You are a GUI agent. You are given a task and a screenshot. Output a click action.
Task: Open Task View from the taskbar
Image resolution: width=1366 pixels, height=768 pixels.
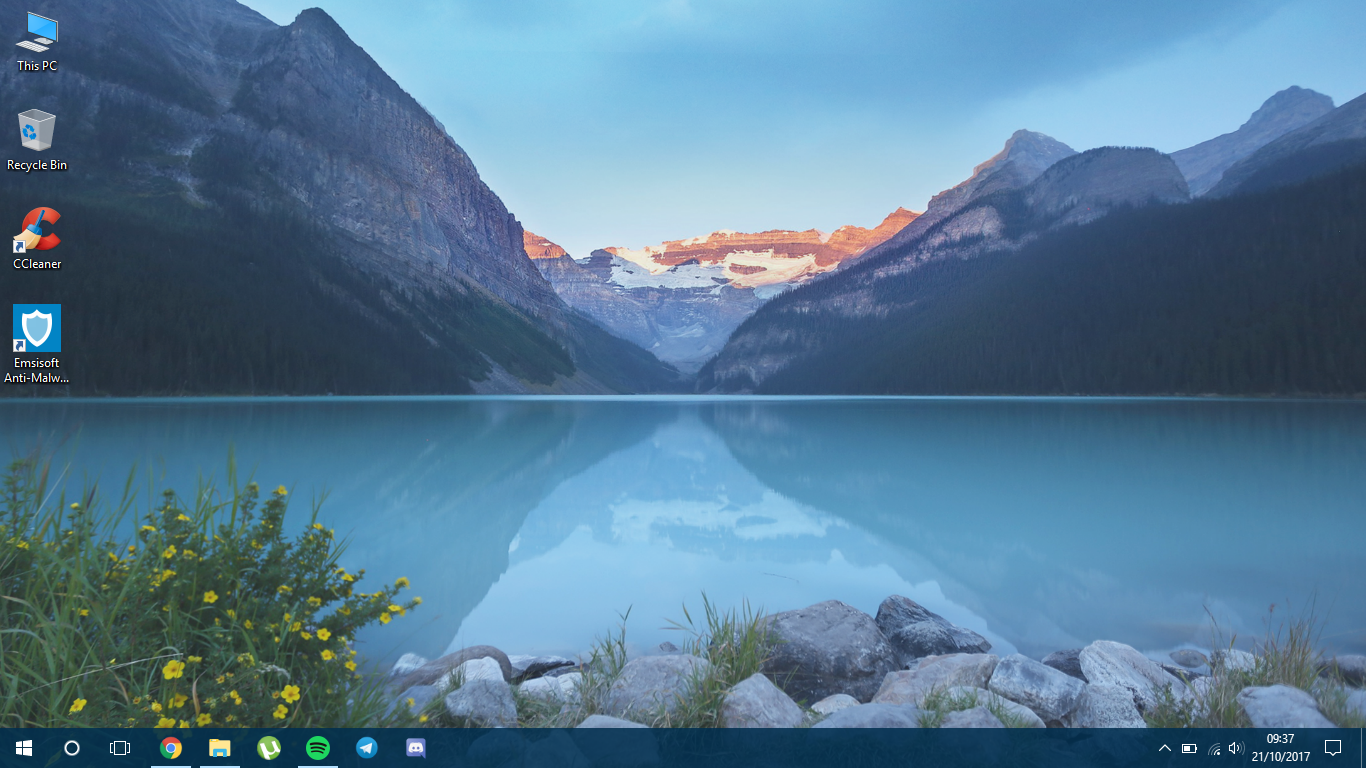pyautogui.click(x=120, y=748)
